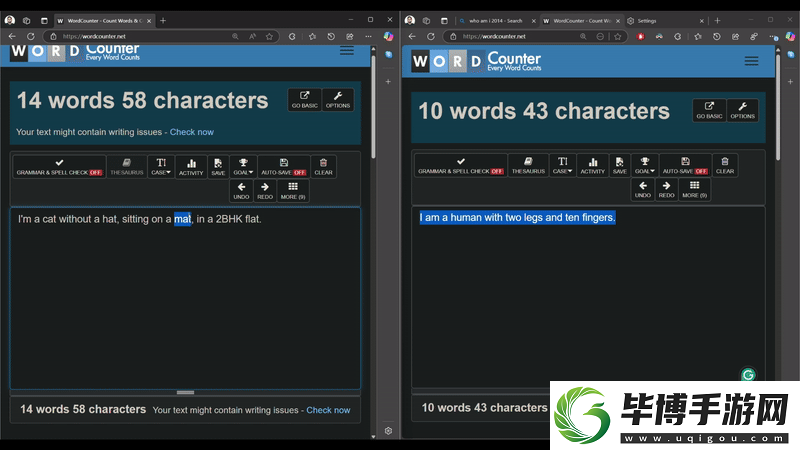Click Redo in the right window
The width and height of the screenshot is (800, 450).
click(666, 189)
